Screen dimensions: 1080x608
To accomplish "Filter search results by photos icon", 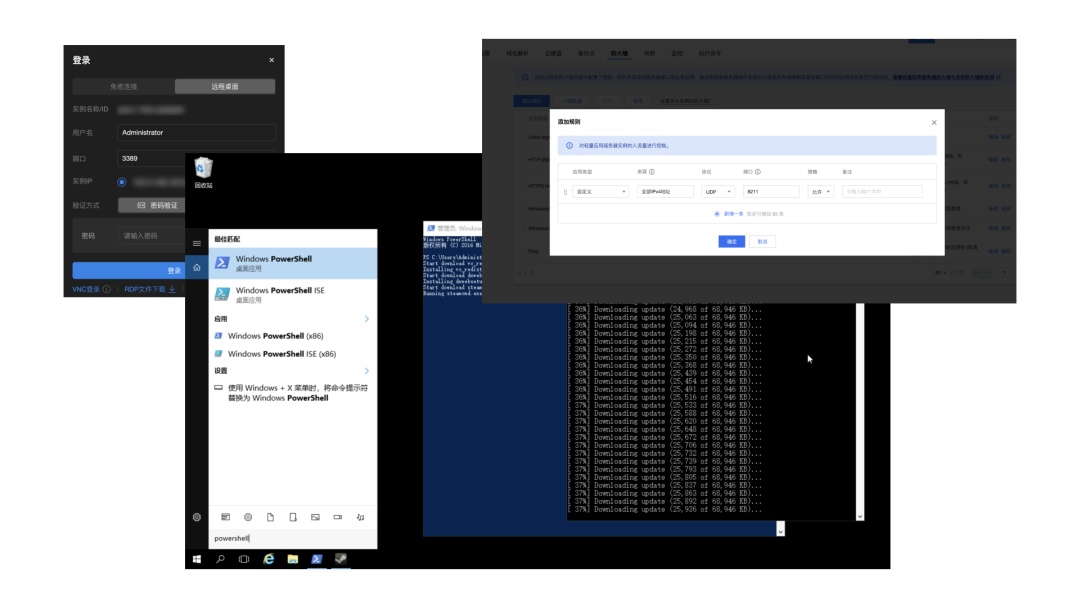I will pyautogui.click(x=315, y=517).
